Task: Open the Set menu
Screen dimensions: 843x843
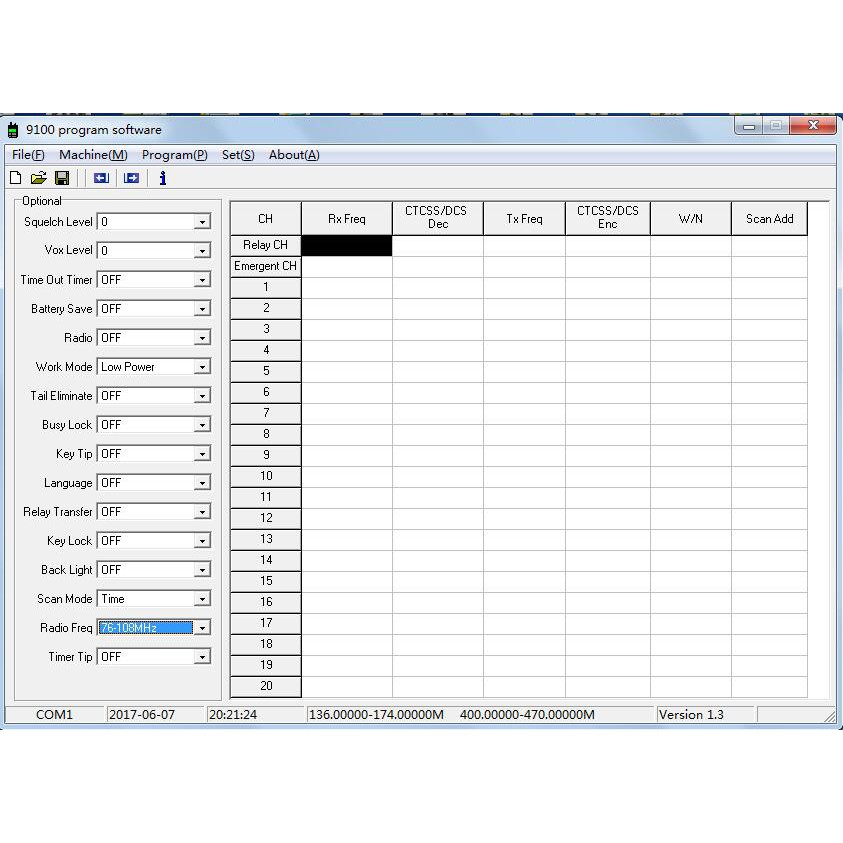Action: pos(238,155)
